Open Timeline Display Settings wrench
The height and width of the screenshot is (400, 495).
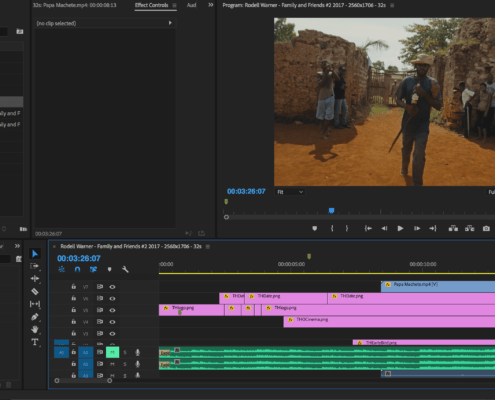125,269
